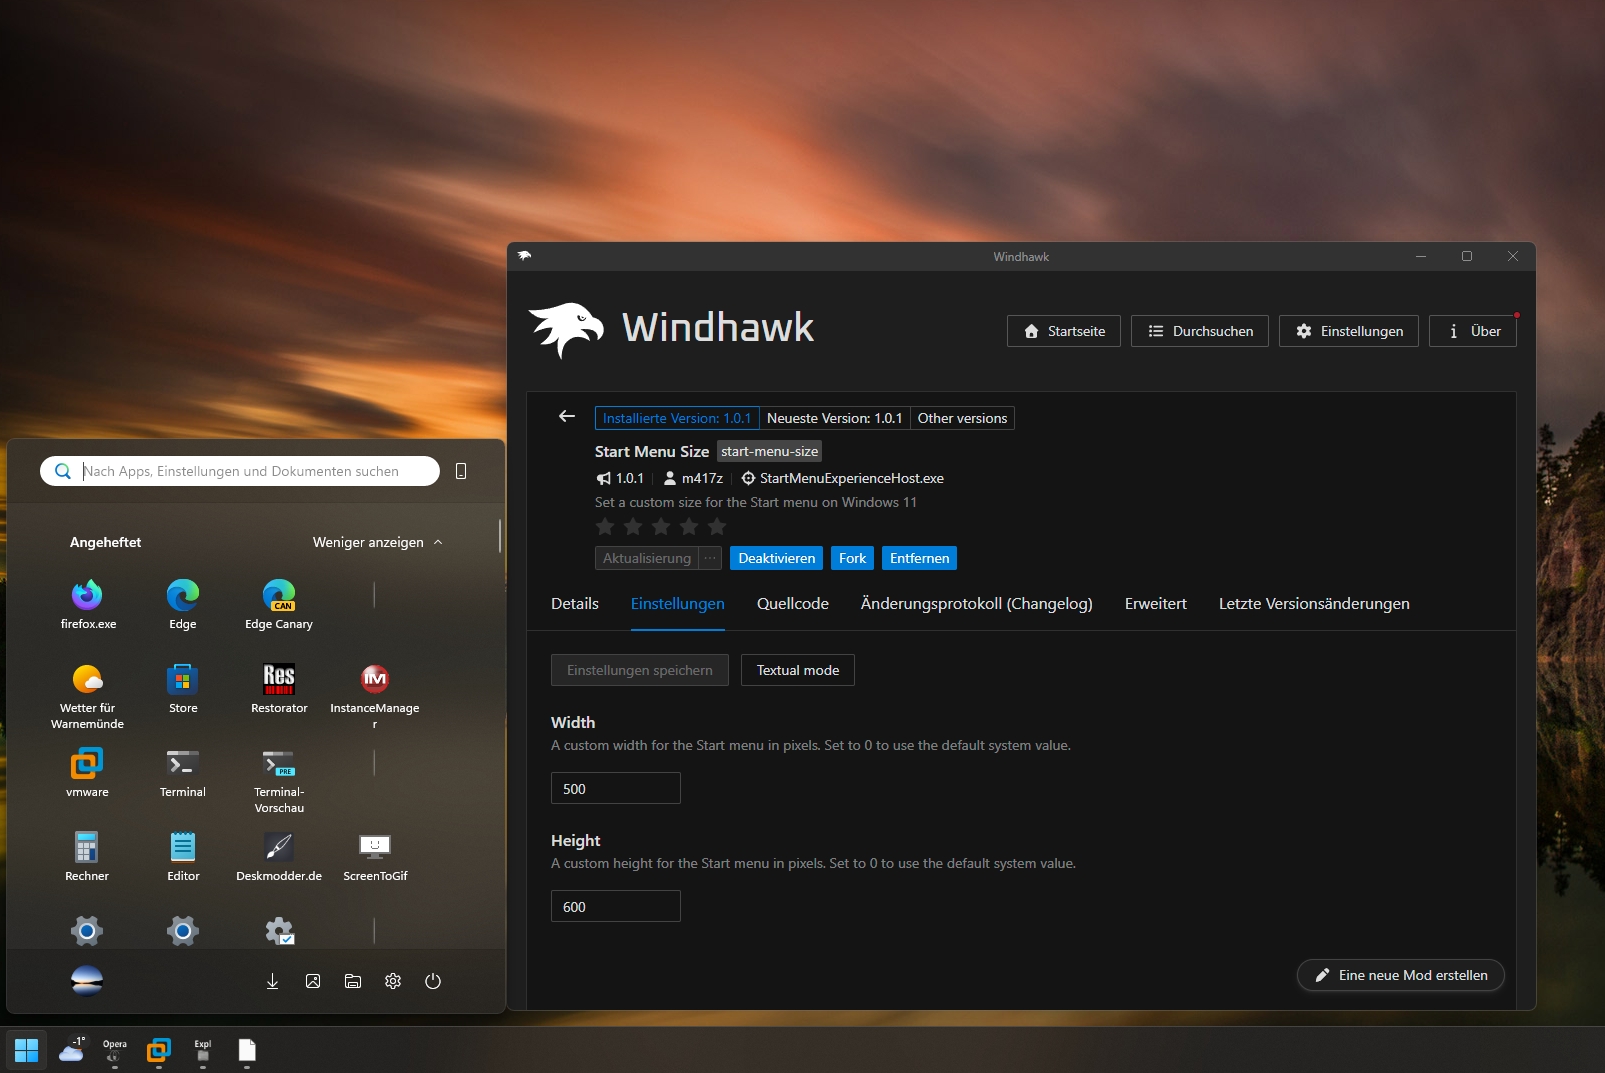Viewport: 1605px width, 1073px height.
Task: Open the Downloads folder icon in Start footer
Action: (x=272, y=981)
